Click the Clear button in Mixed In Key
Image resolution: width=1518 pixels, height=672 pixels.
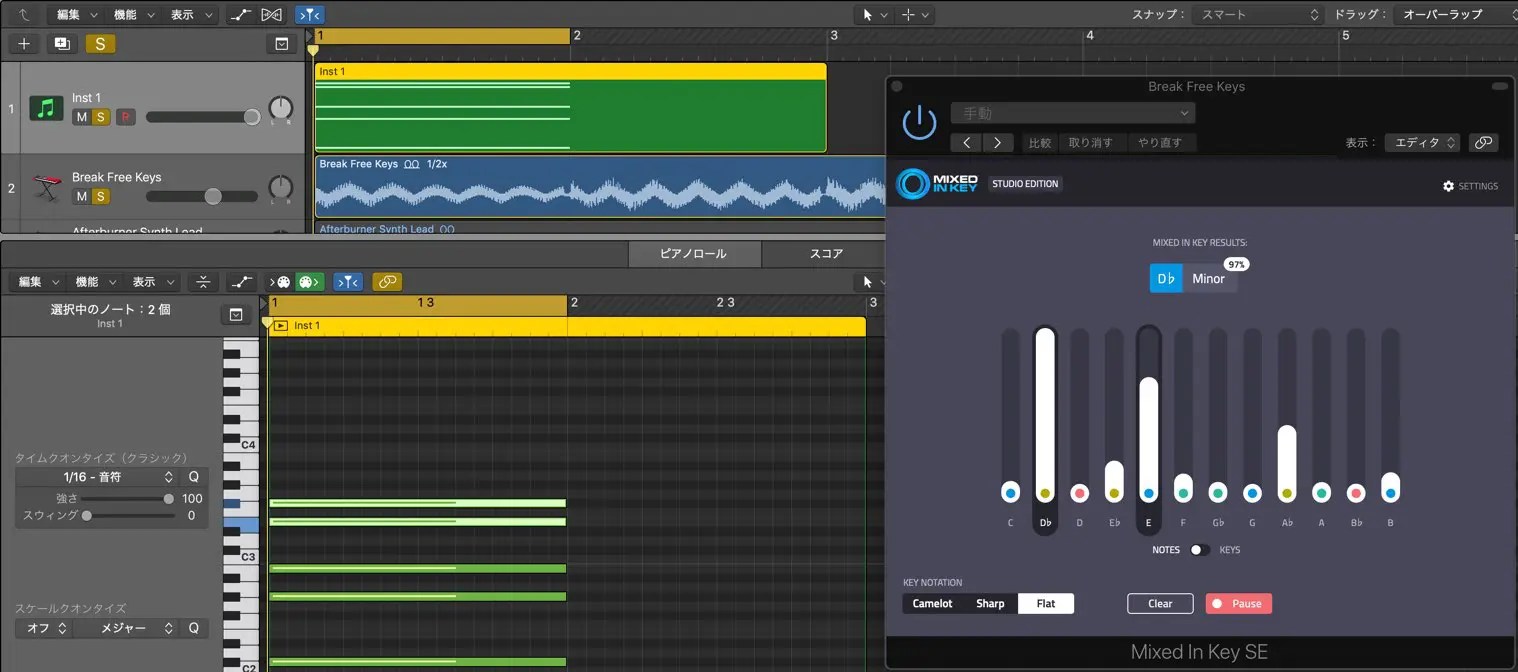[1159, 603]
